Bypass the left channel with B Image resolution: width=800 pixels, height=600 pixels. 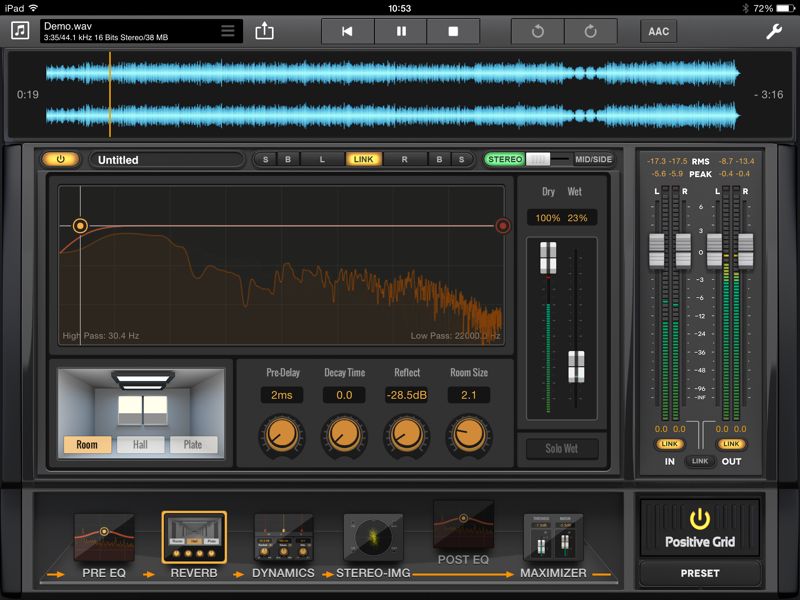click(x=288, y=159)
